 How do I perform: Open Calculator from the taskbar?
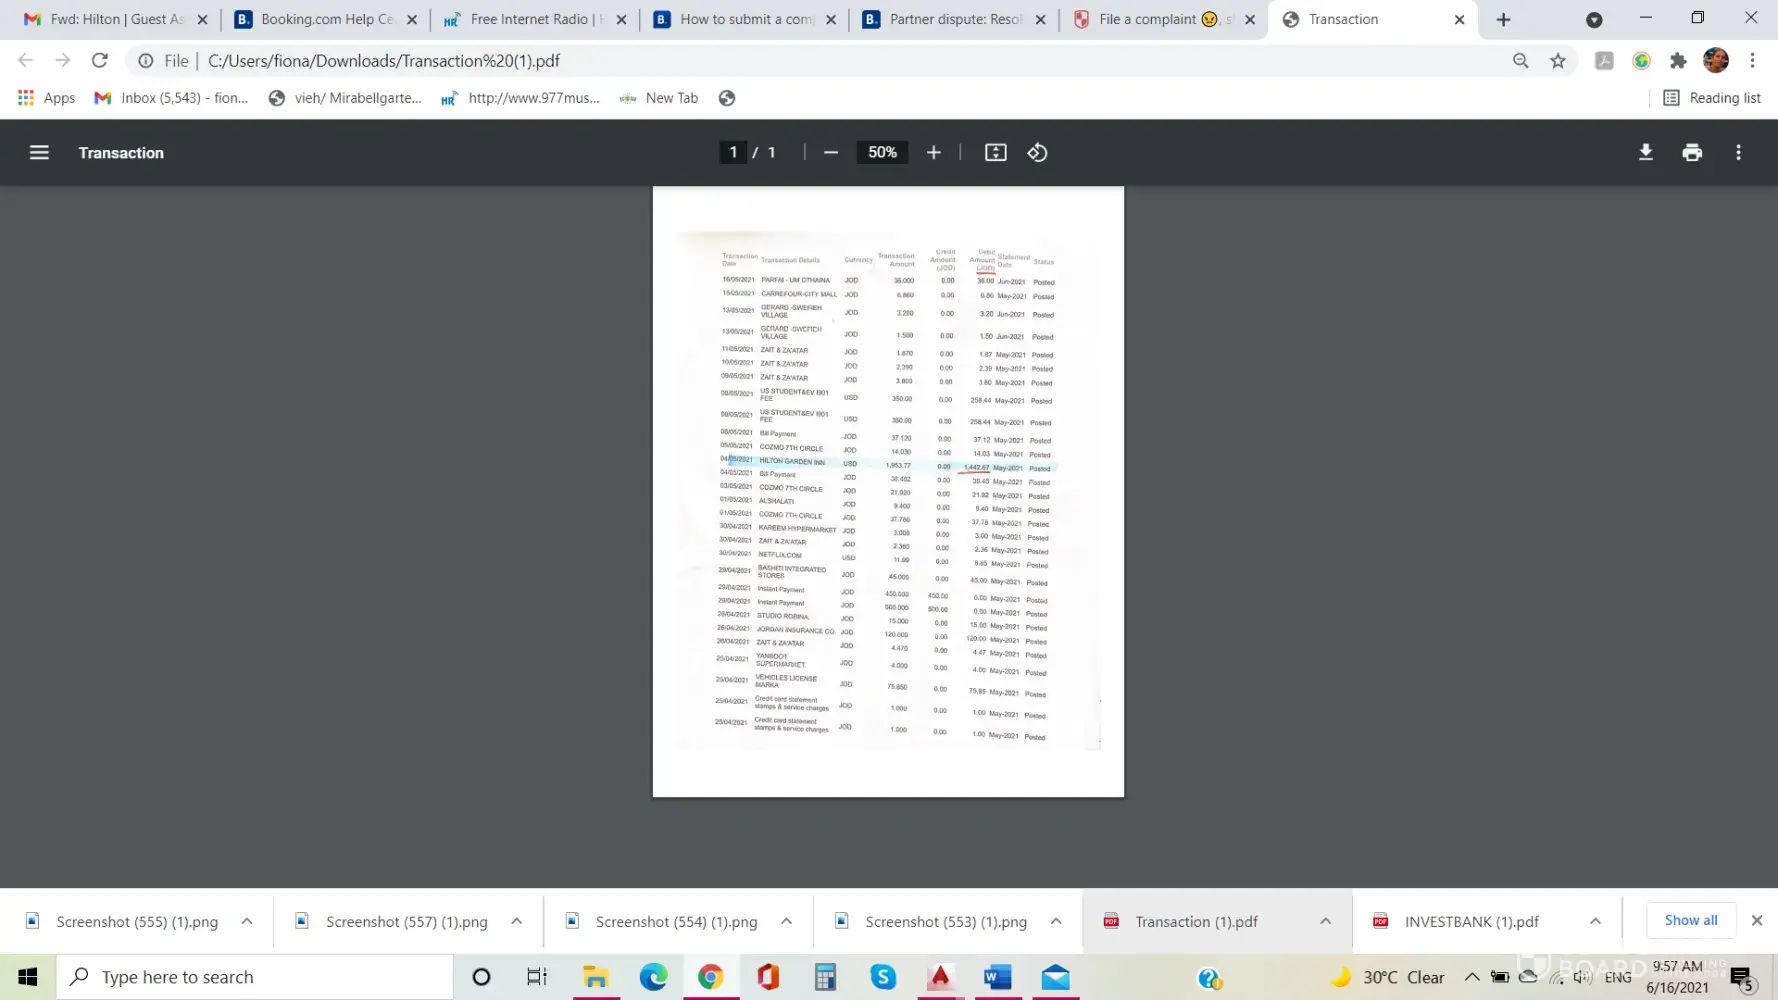825,977
